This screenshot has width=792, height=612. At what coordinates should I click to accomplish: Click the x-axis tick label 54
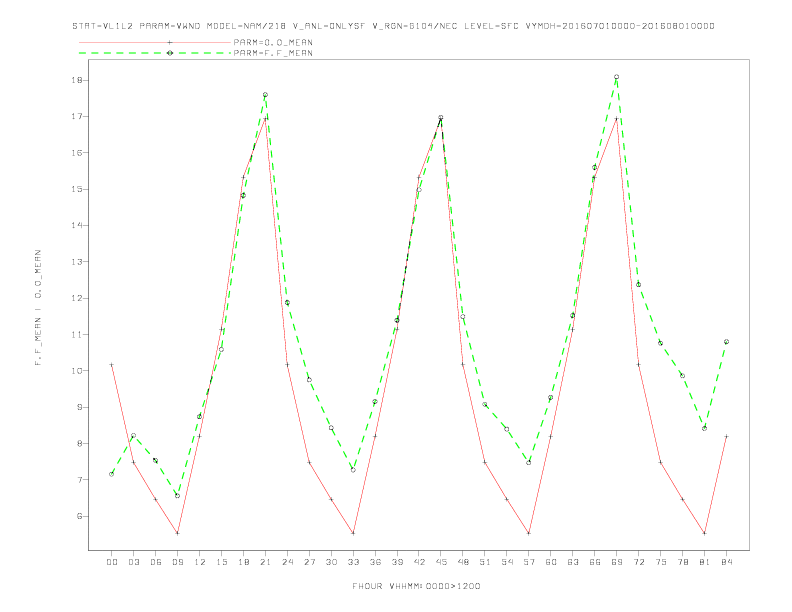[507, 562]
